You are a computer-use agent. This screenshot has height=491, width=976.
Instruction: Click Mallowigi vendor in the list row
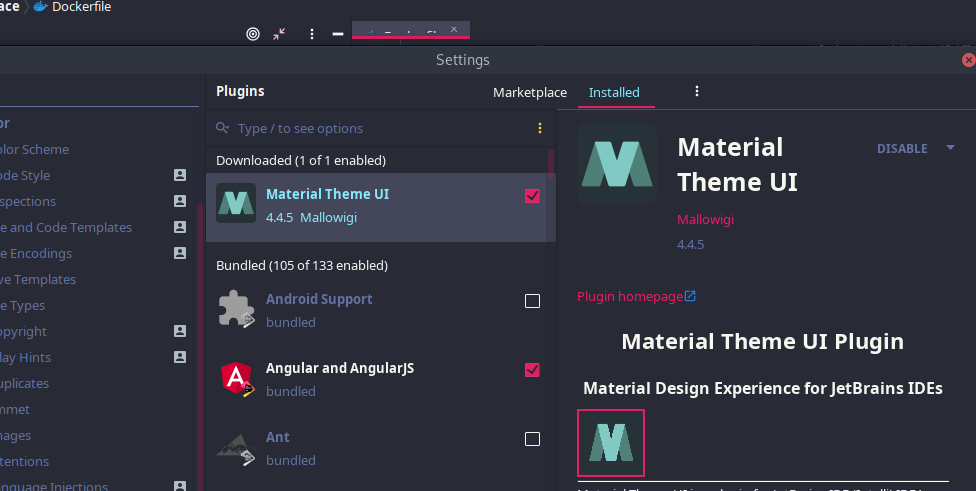(x=328, y=218)
